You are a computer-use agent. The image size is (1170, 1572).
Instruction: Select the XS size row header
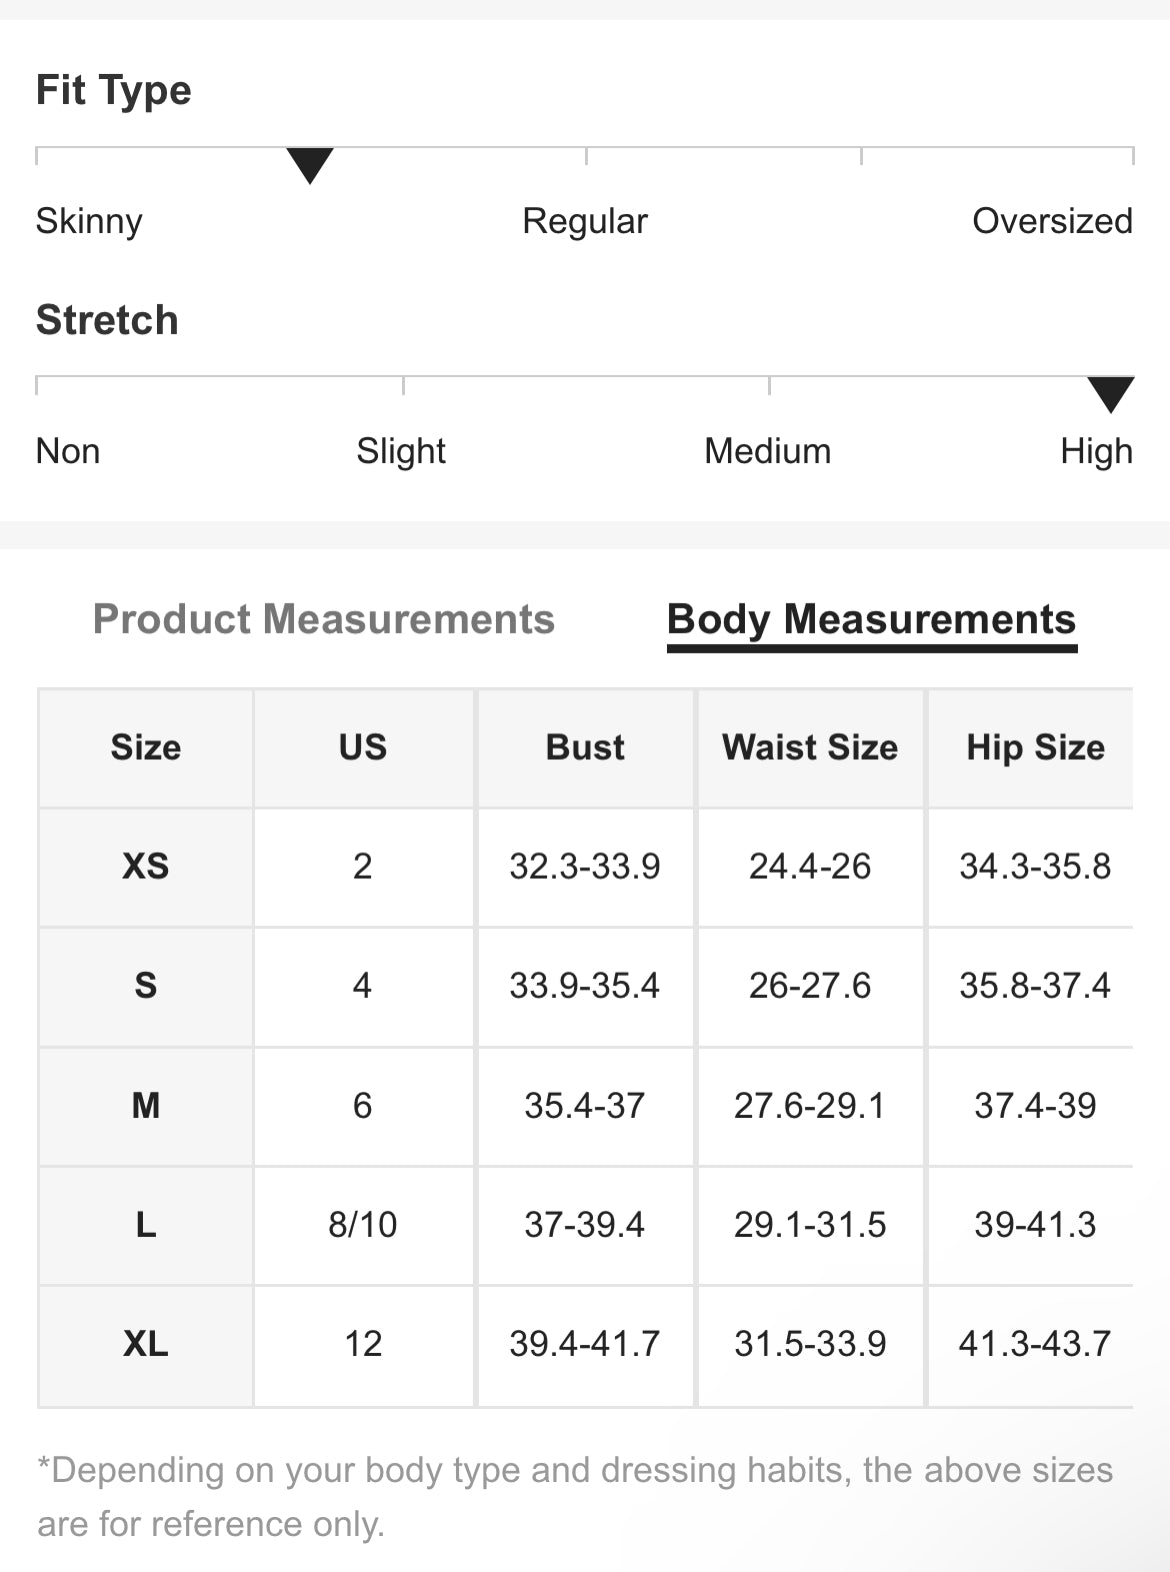click(146, 866)
